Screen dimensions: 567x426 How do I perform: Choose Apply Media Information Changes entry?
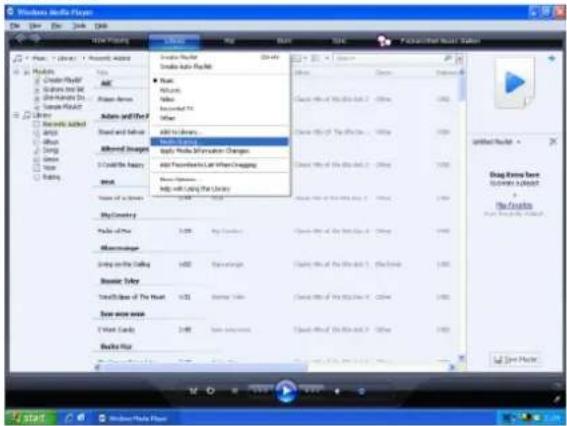point(220,151)
